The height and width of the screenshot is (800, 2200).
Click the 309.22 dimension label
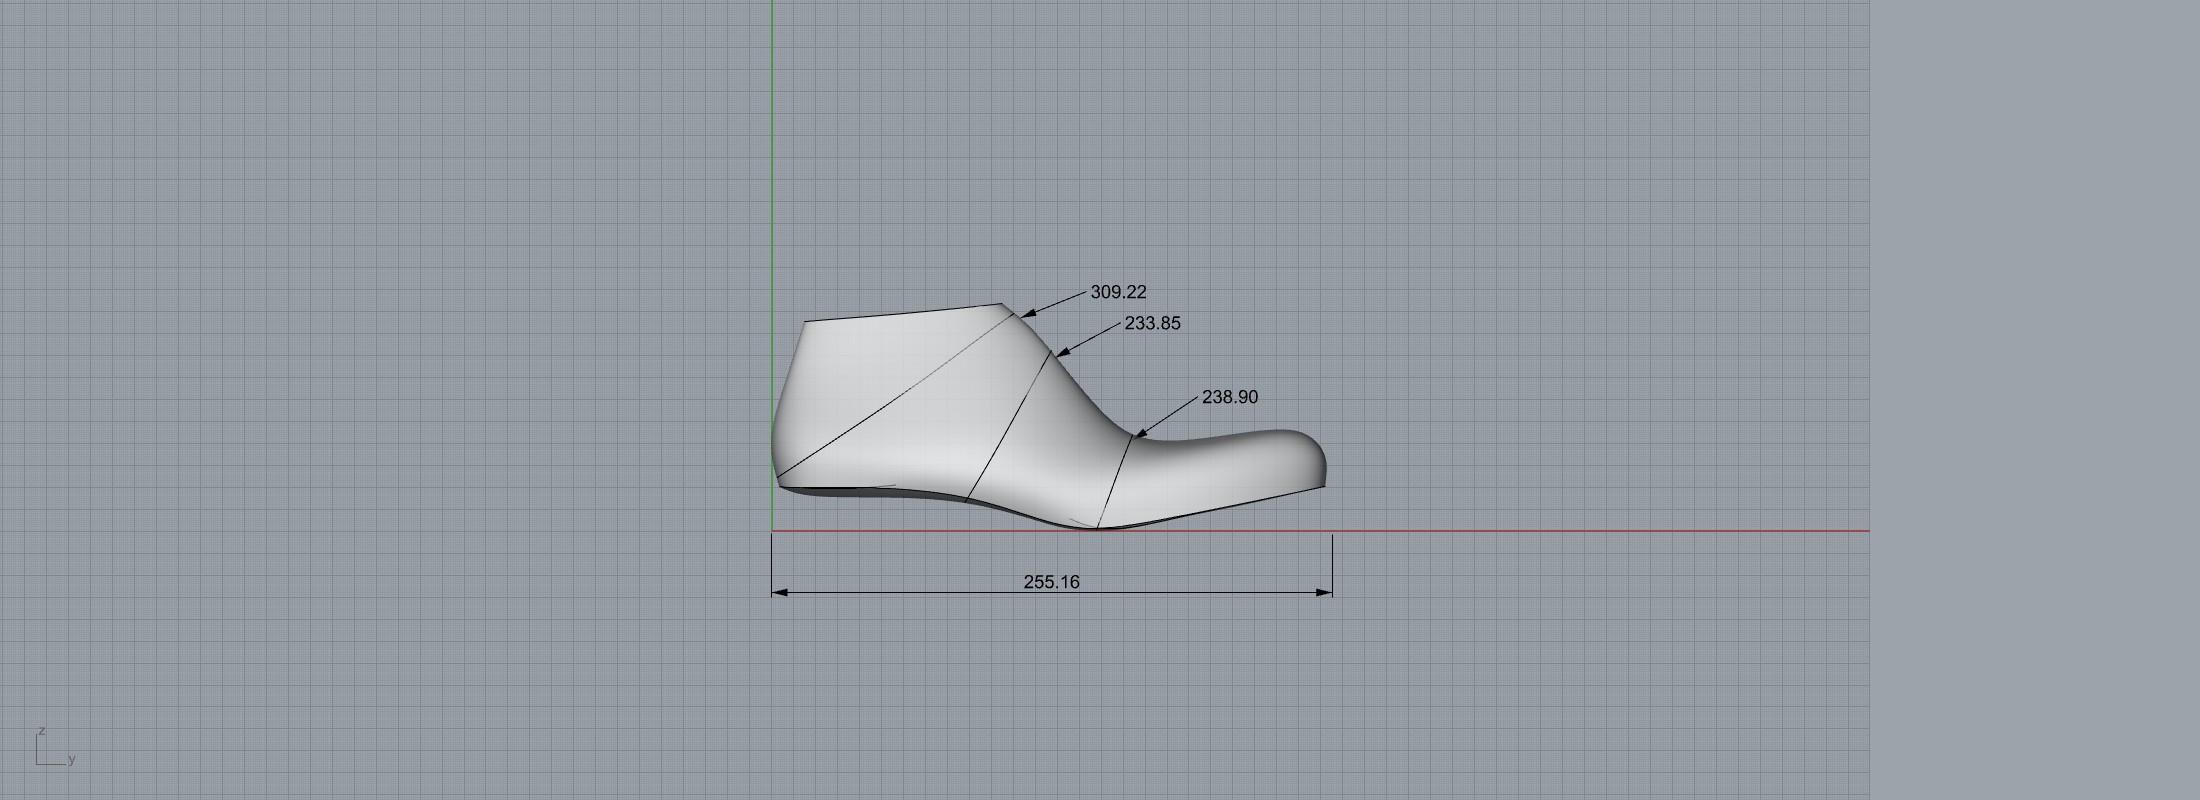click(1118, 292)
